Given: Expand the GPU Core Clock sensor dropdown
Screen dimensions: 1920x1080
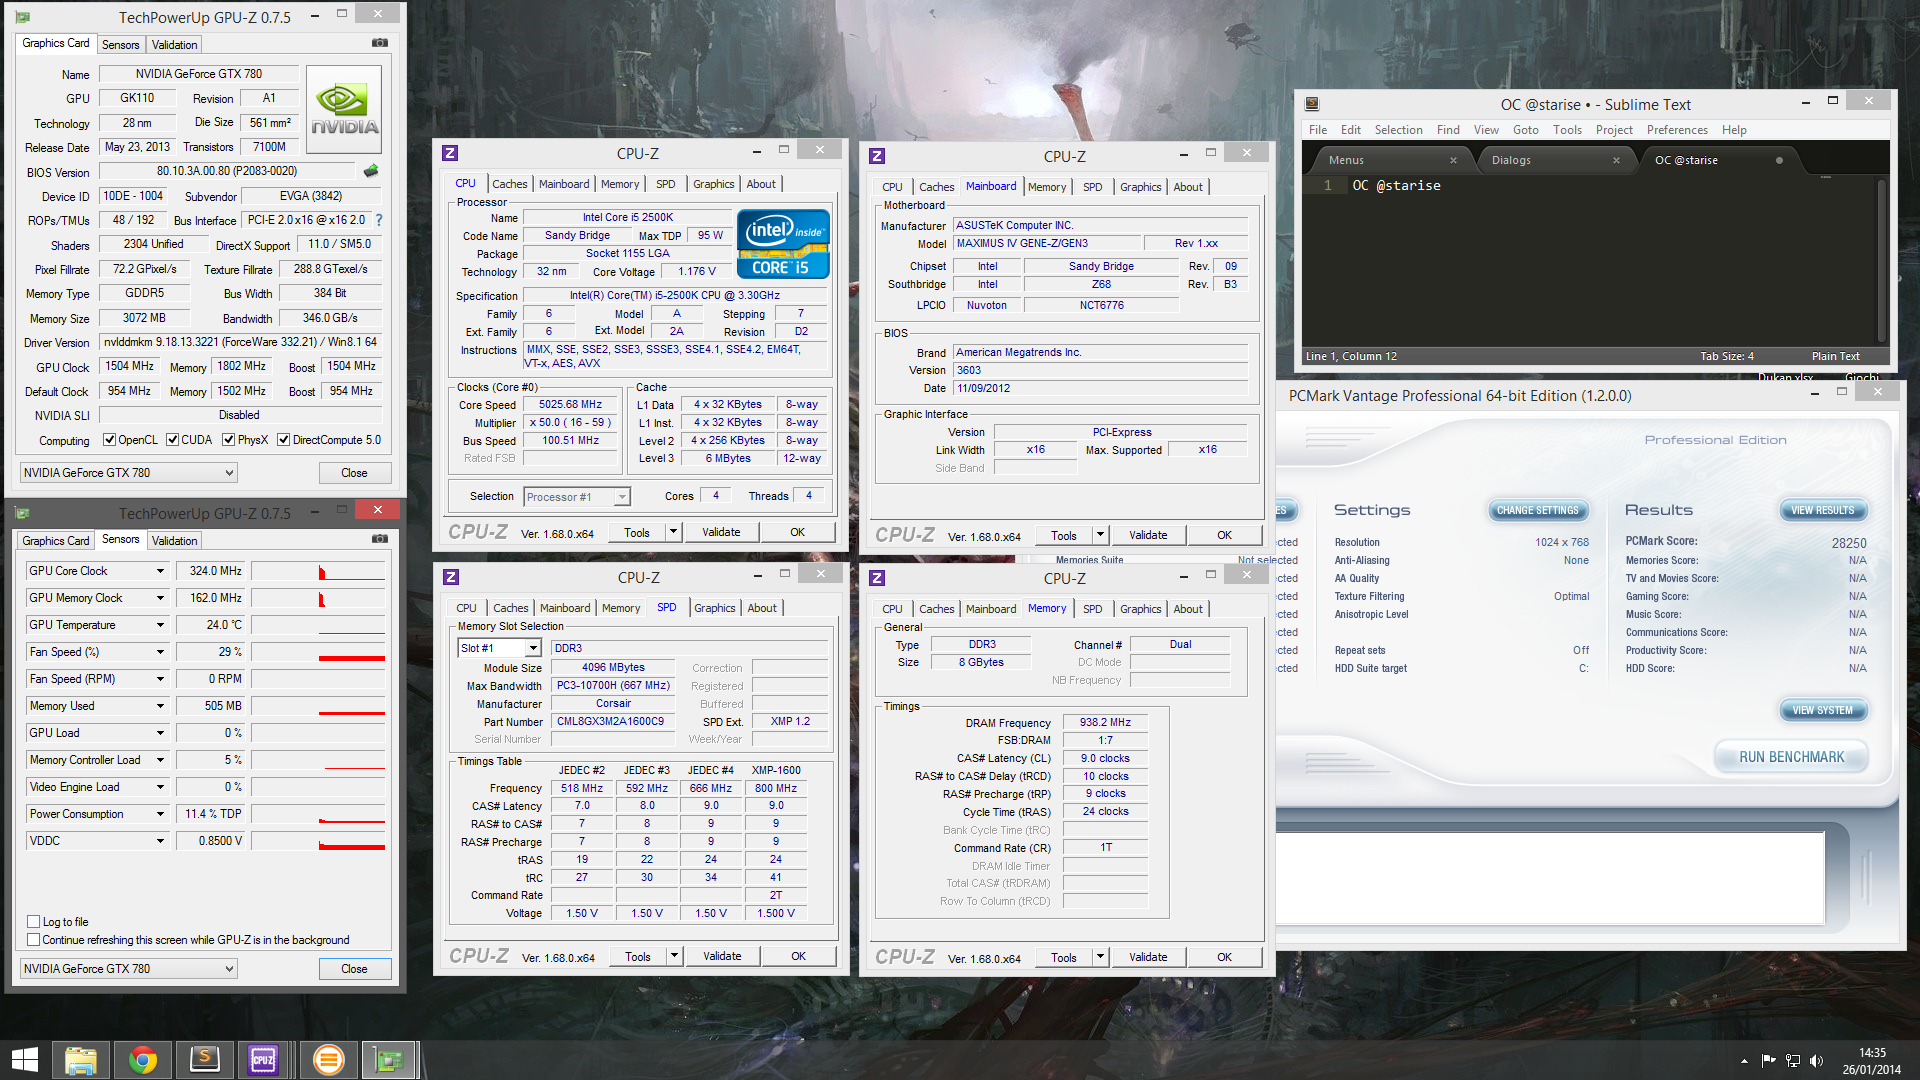Looking at the screenshot, I should [x=160, y=571].
